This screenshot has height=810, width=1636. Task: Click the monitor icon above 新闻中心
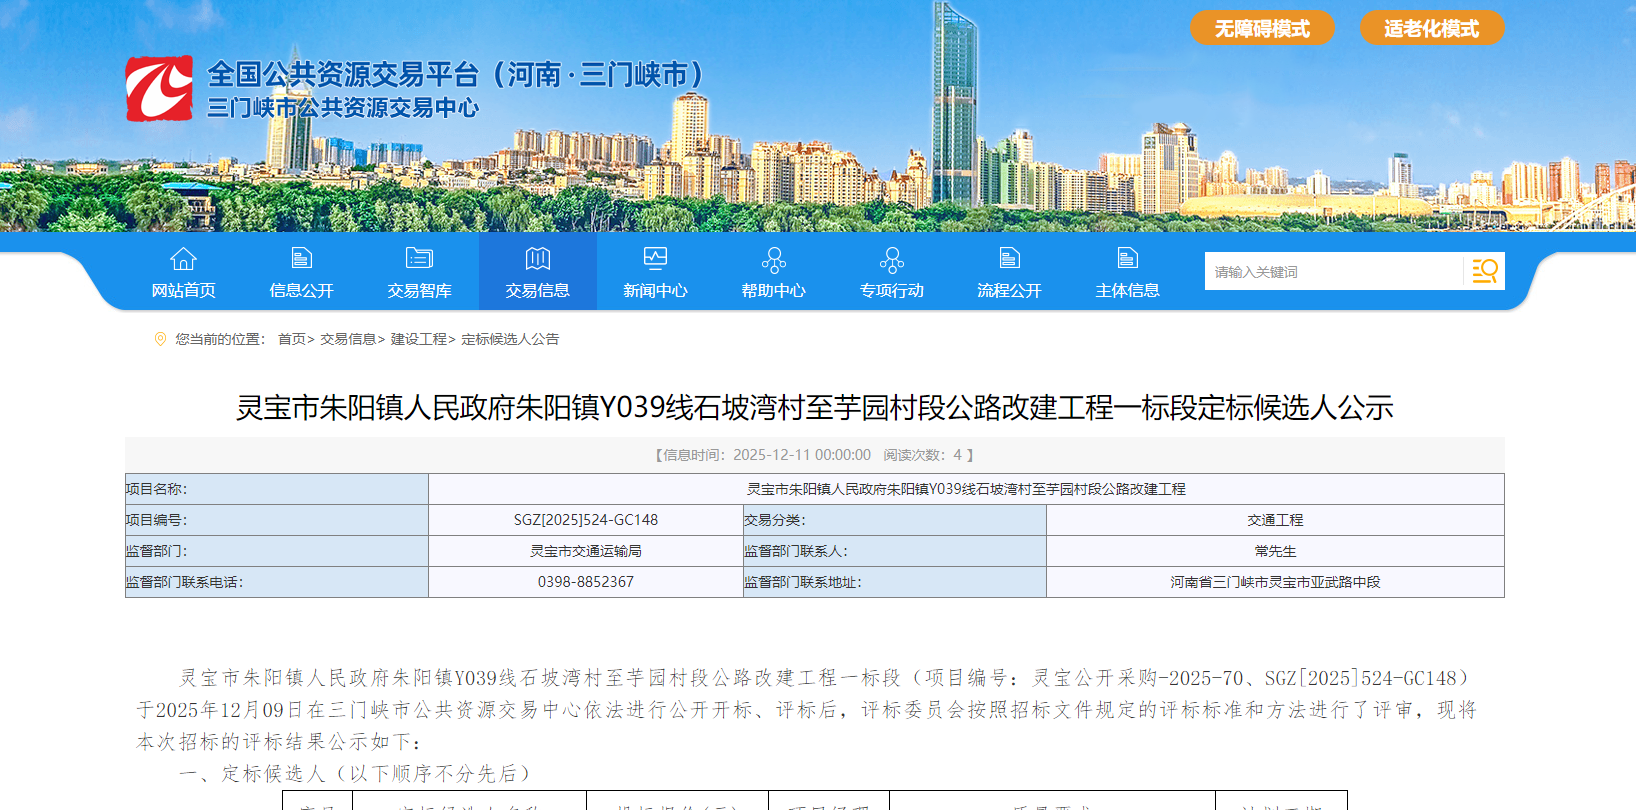(x=655, y=259)
